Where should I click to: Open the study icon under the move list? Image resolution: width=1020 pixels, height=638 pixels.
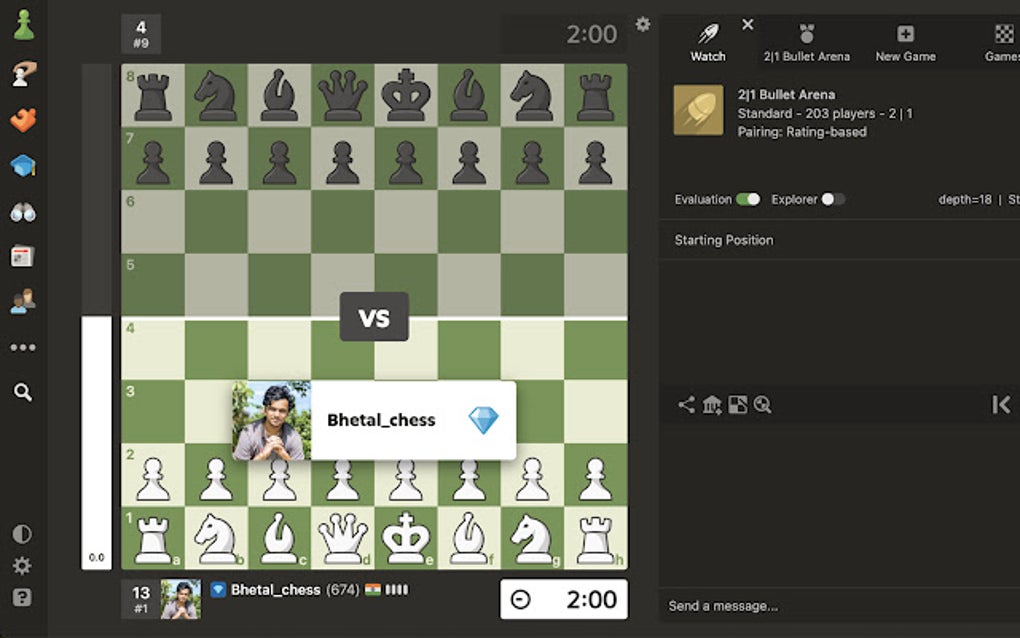coord(713,405)
